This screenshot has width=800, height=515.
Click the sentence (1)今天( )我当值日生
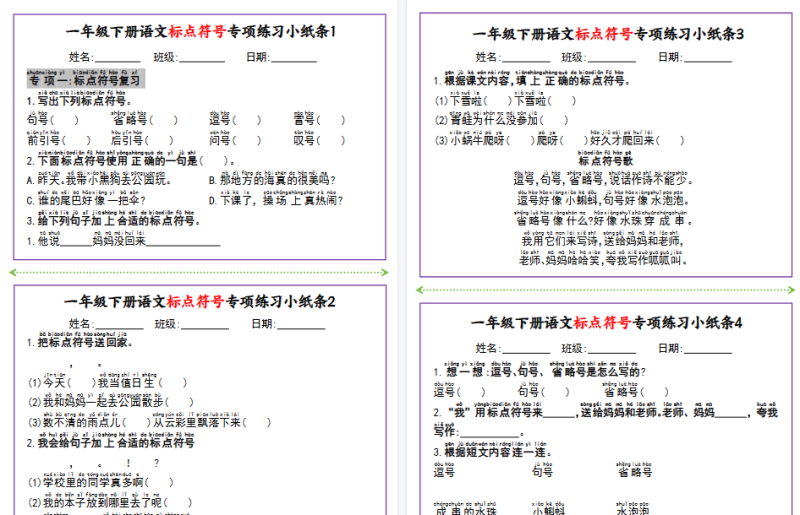pos(108,382)
